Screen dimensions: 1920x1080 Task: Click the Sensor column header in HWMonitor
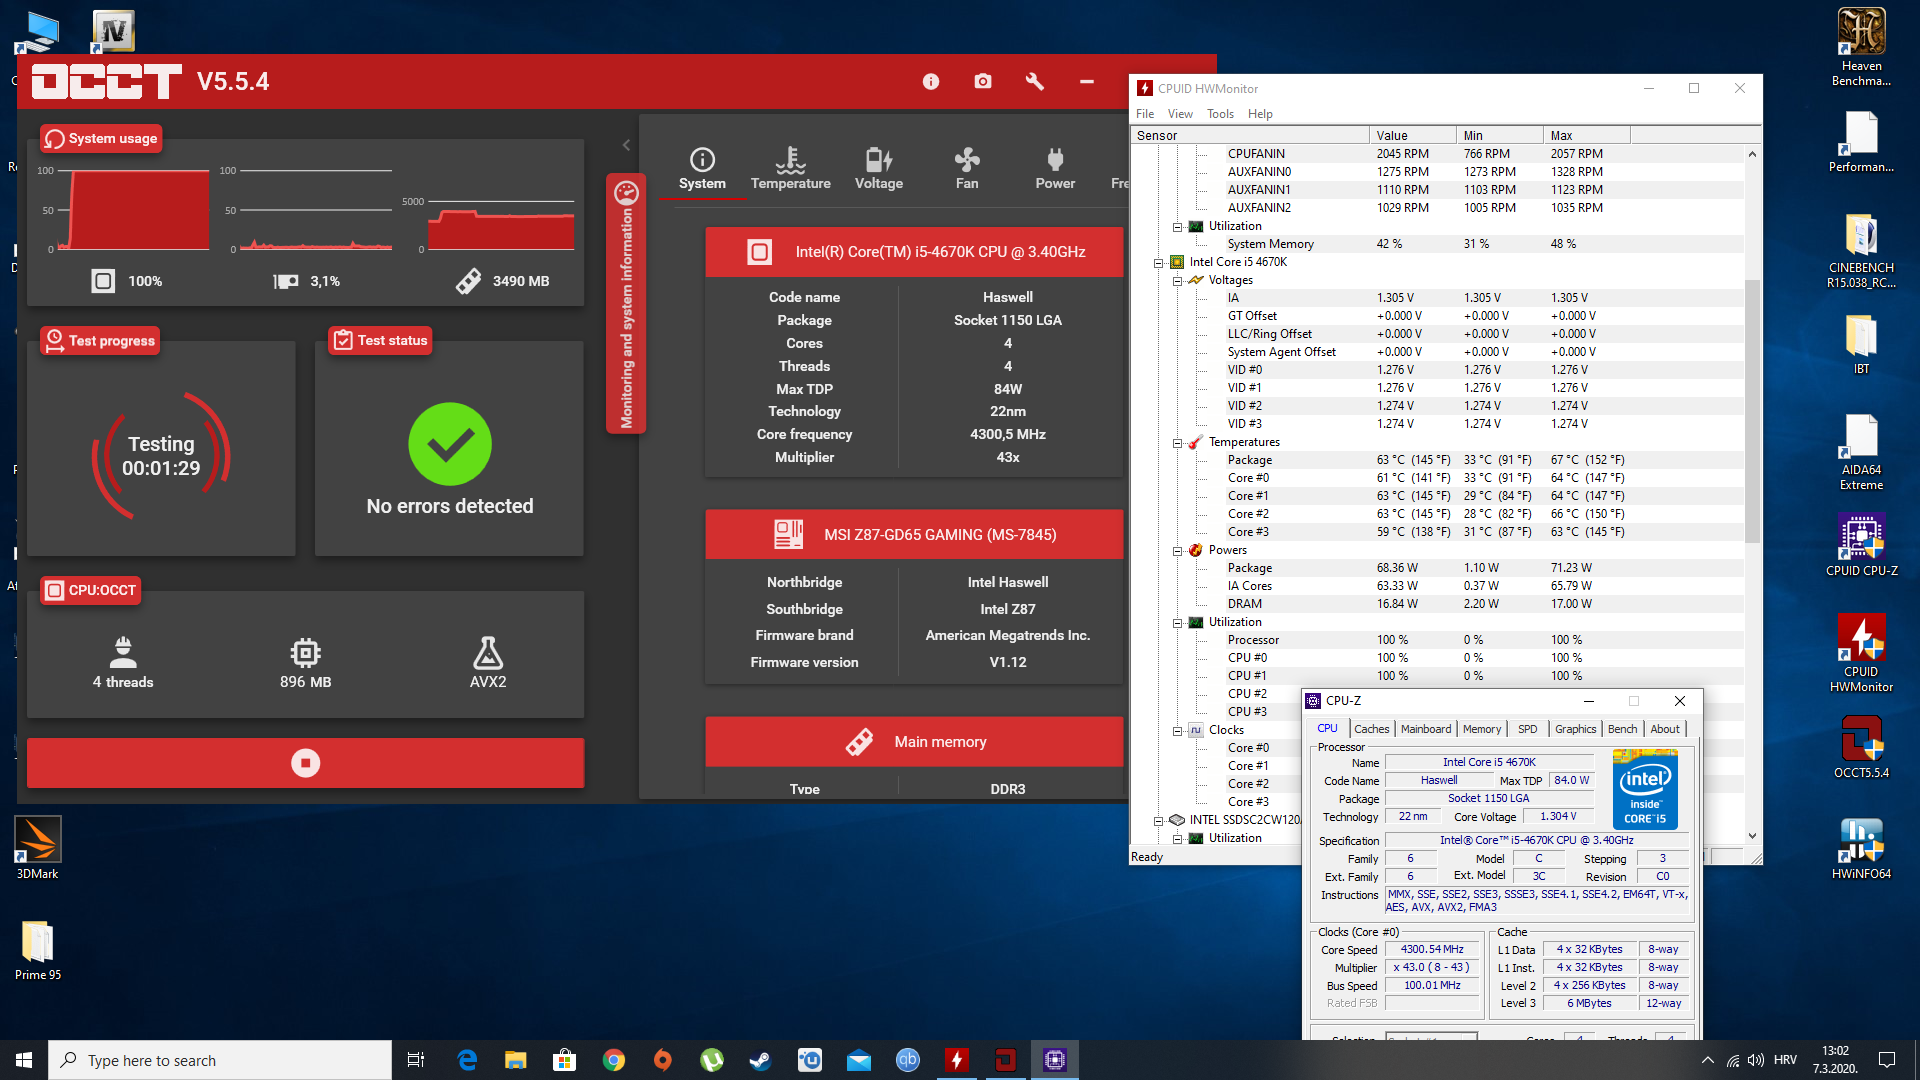(1250, 135)
